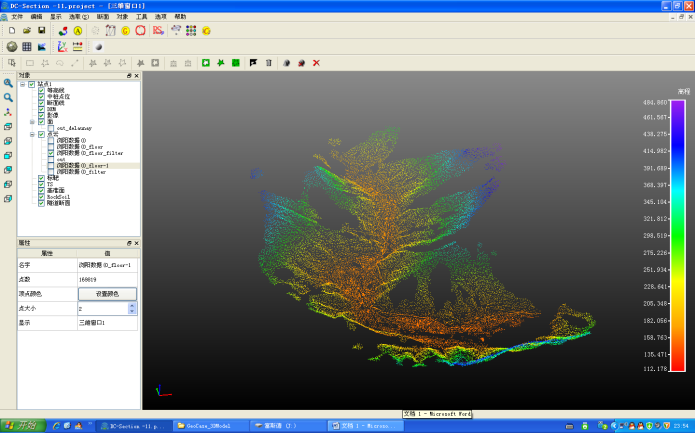Enable the out_delaunay checkbox
Screen dimensions: 695x433
coord(50,128)
